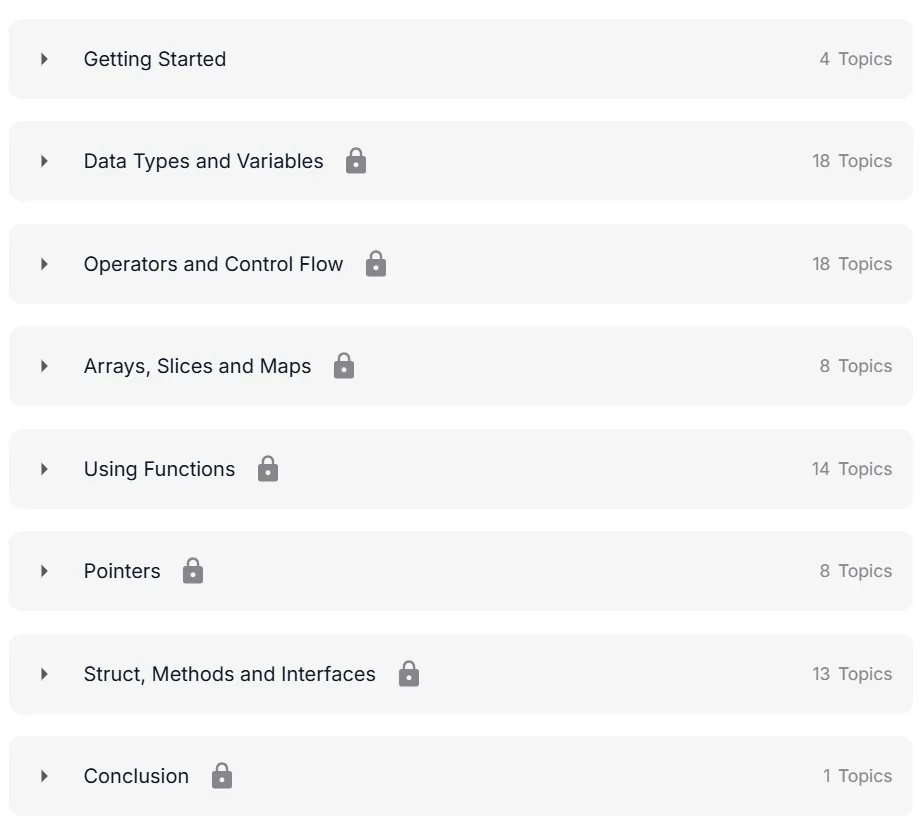920x826 pixels.
Task: Expand the Using Functions disclosure triangle
Action: pos(44,469)
